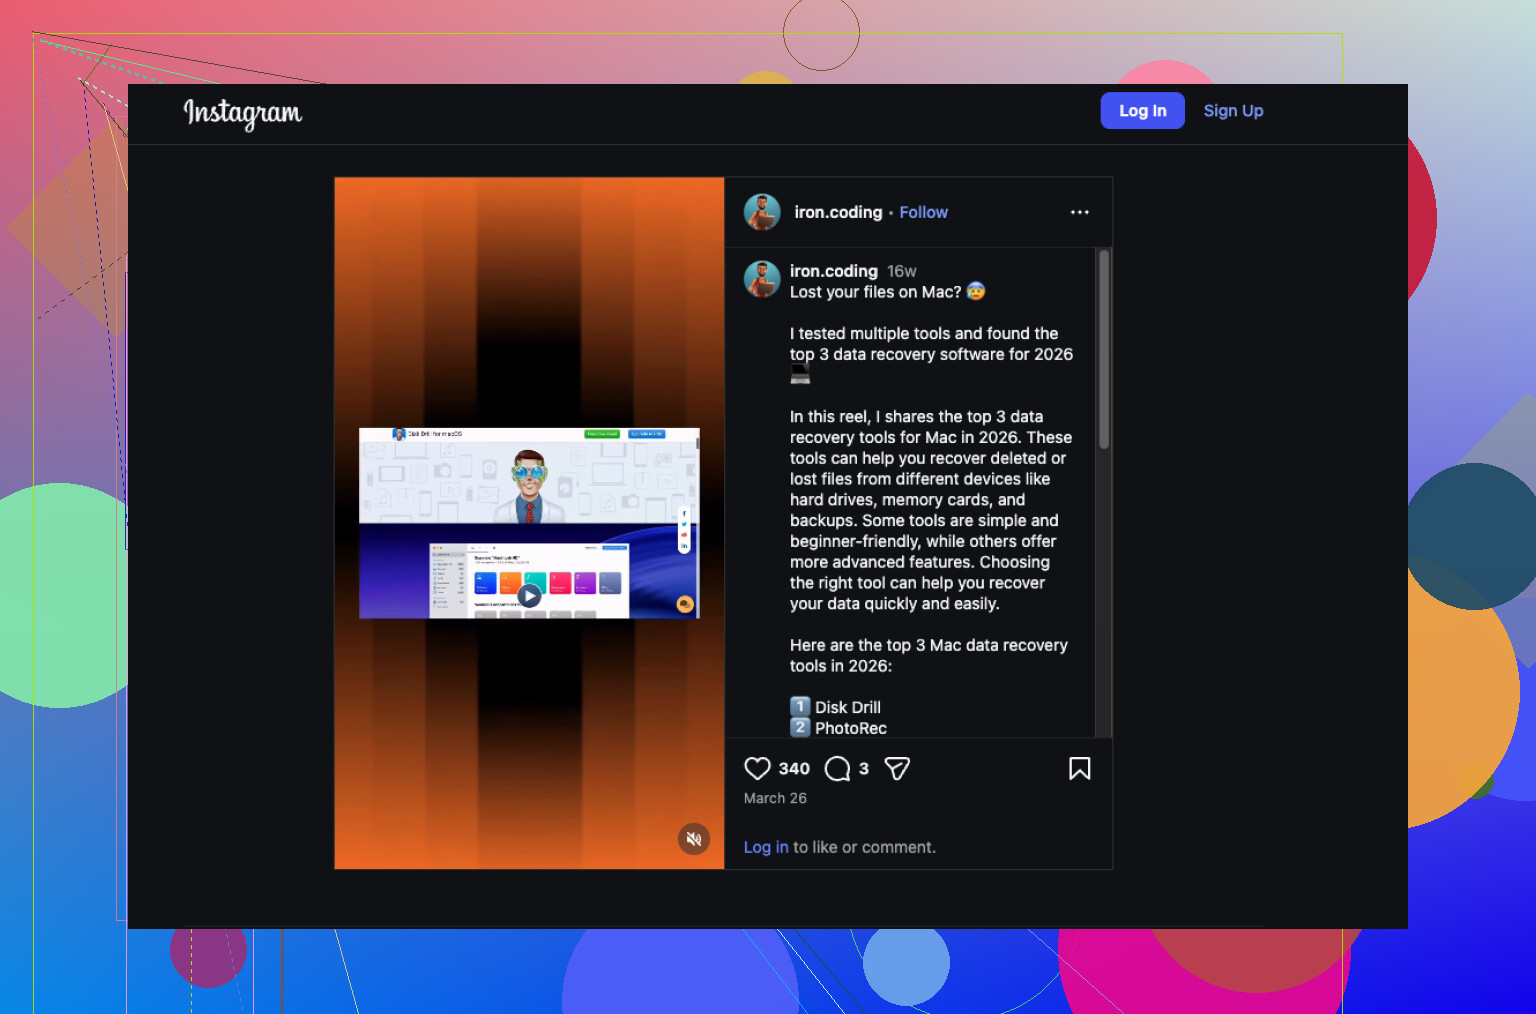Click the Disk Drill reel video thumbnail

[x=529, y=523]
